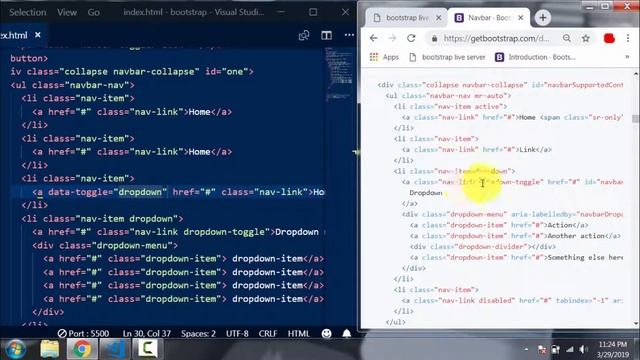Open File Explorer from taskbar

49,349
